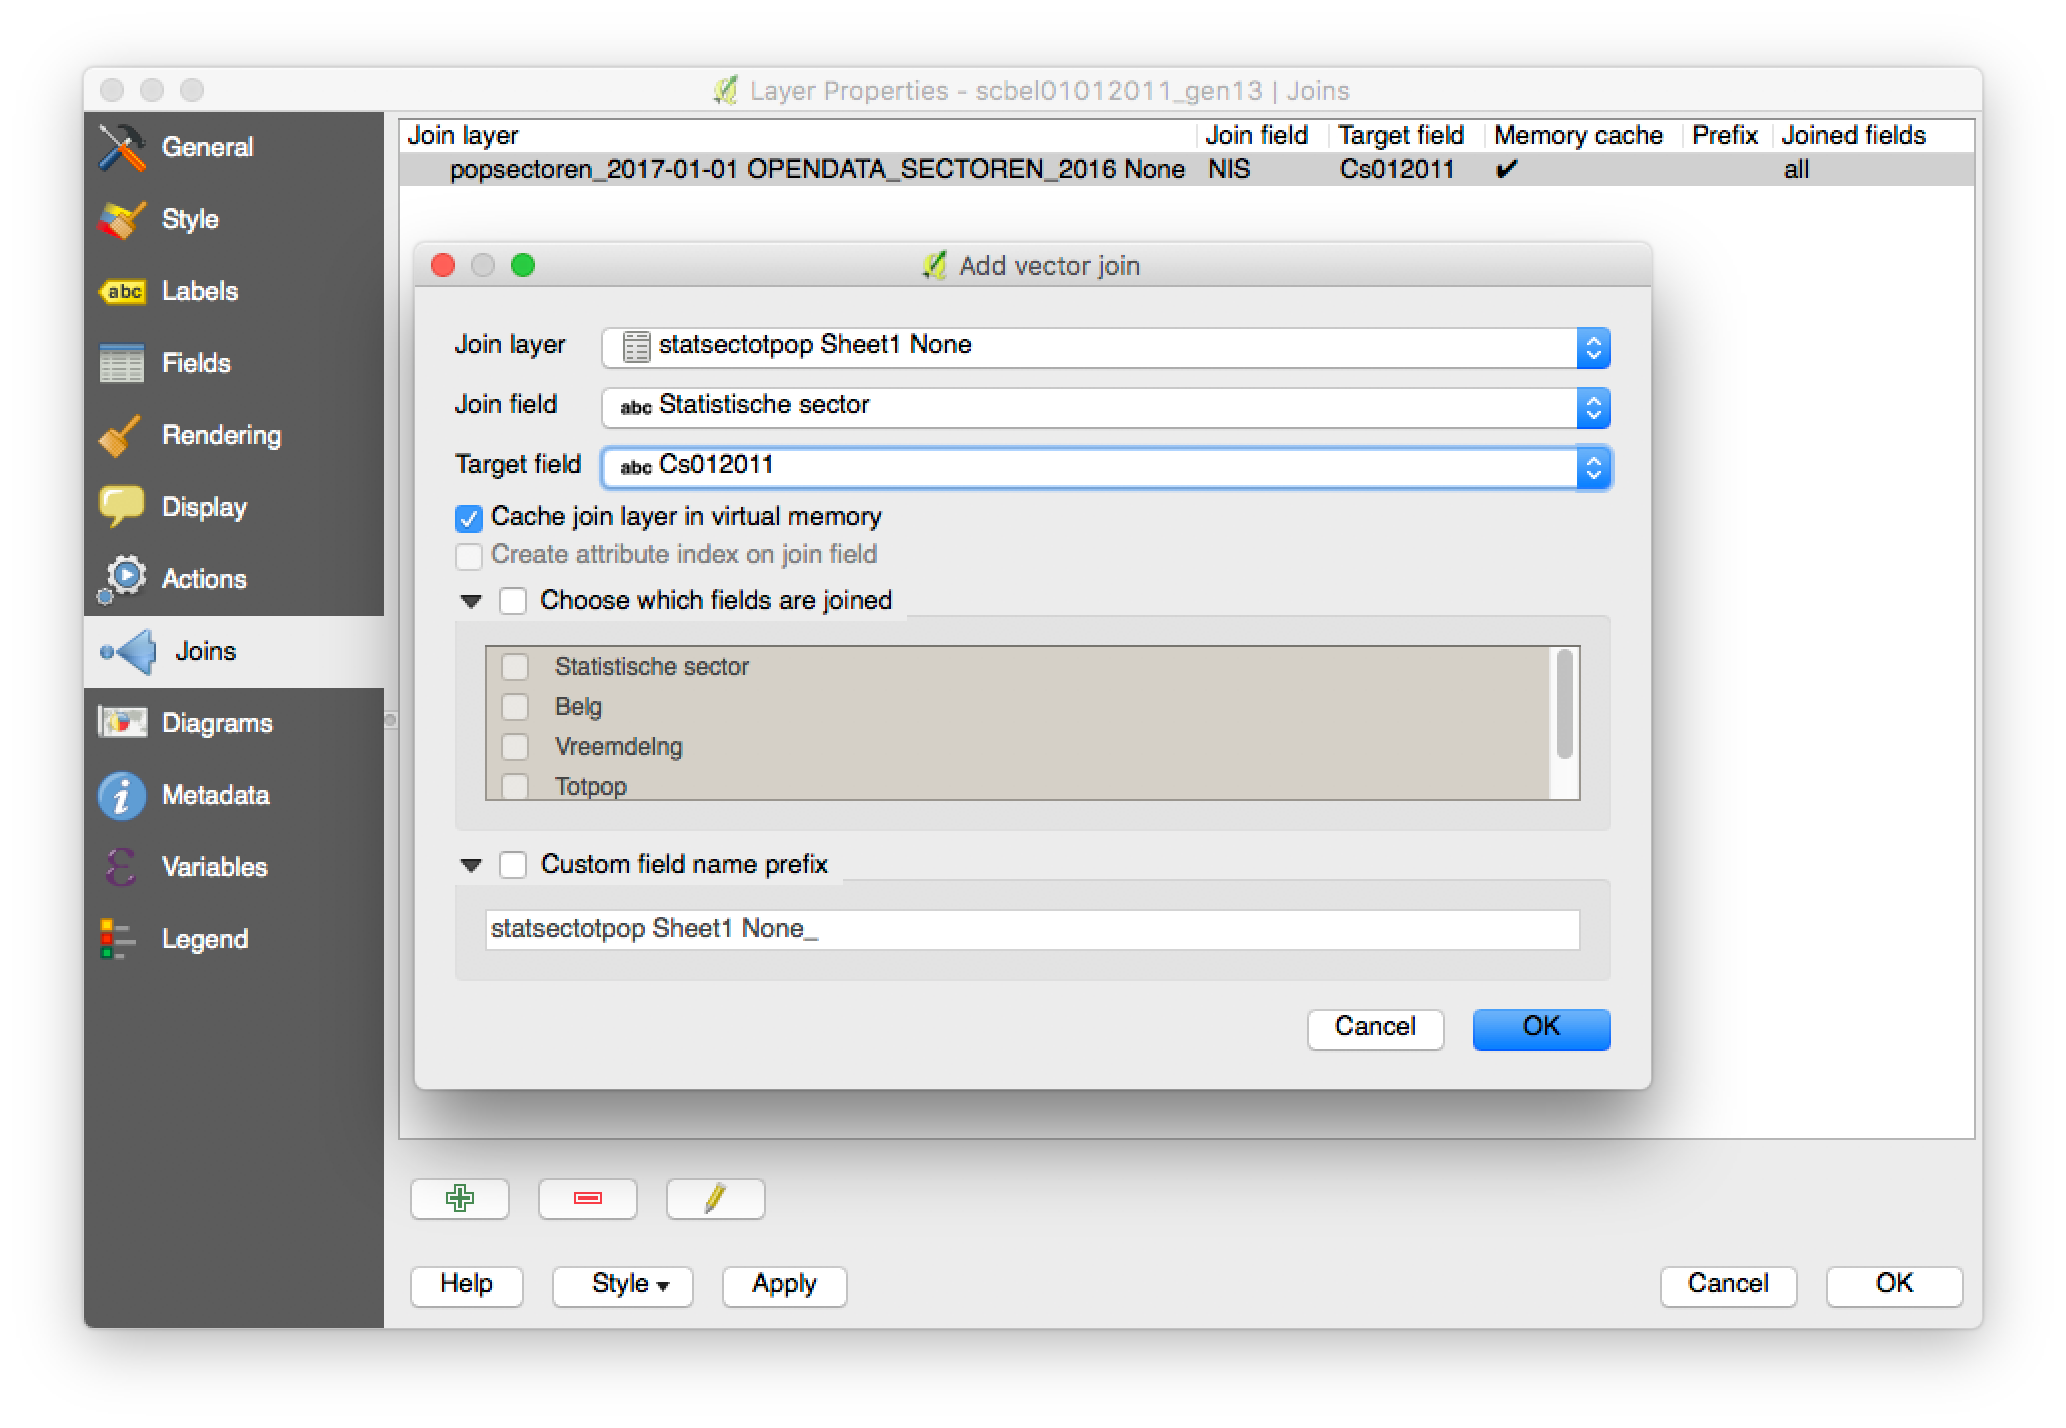Click Apply in Layer Properties
Image resolution: width=2066 pixels, height=1428 pixels.
click(x=784, y=1285)
